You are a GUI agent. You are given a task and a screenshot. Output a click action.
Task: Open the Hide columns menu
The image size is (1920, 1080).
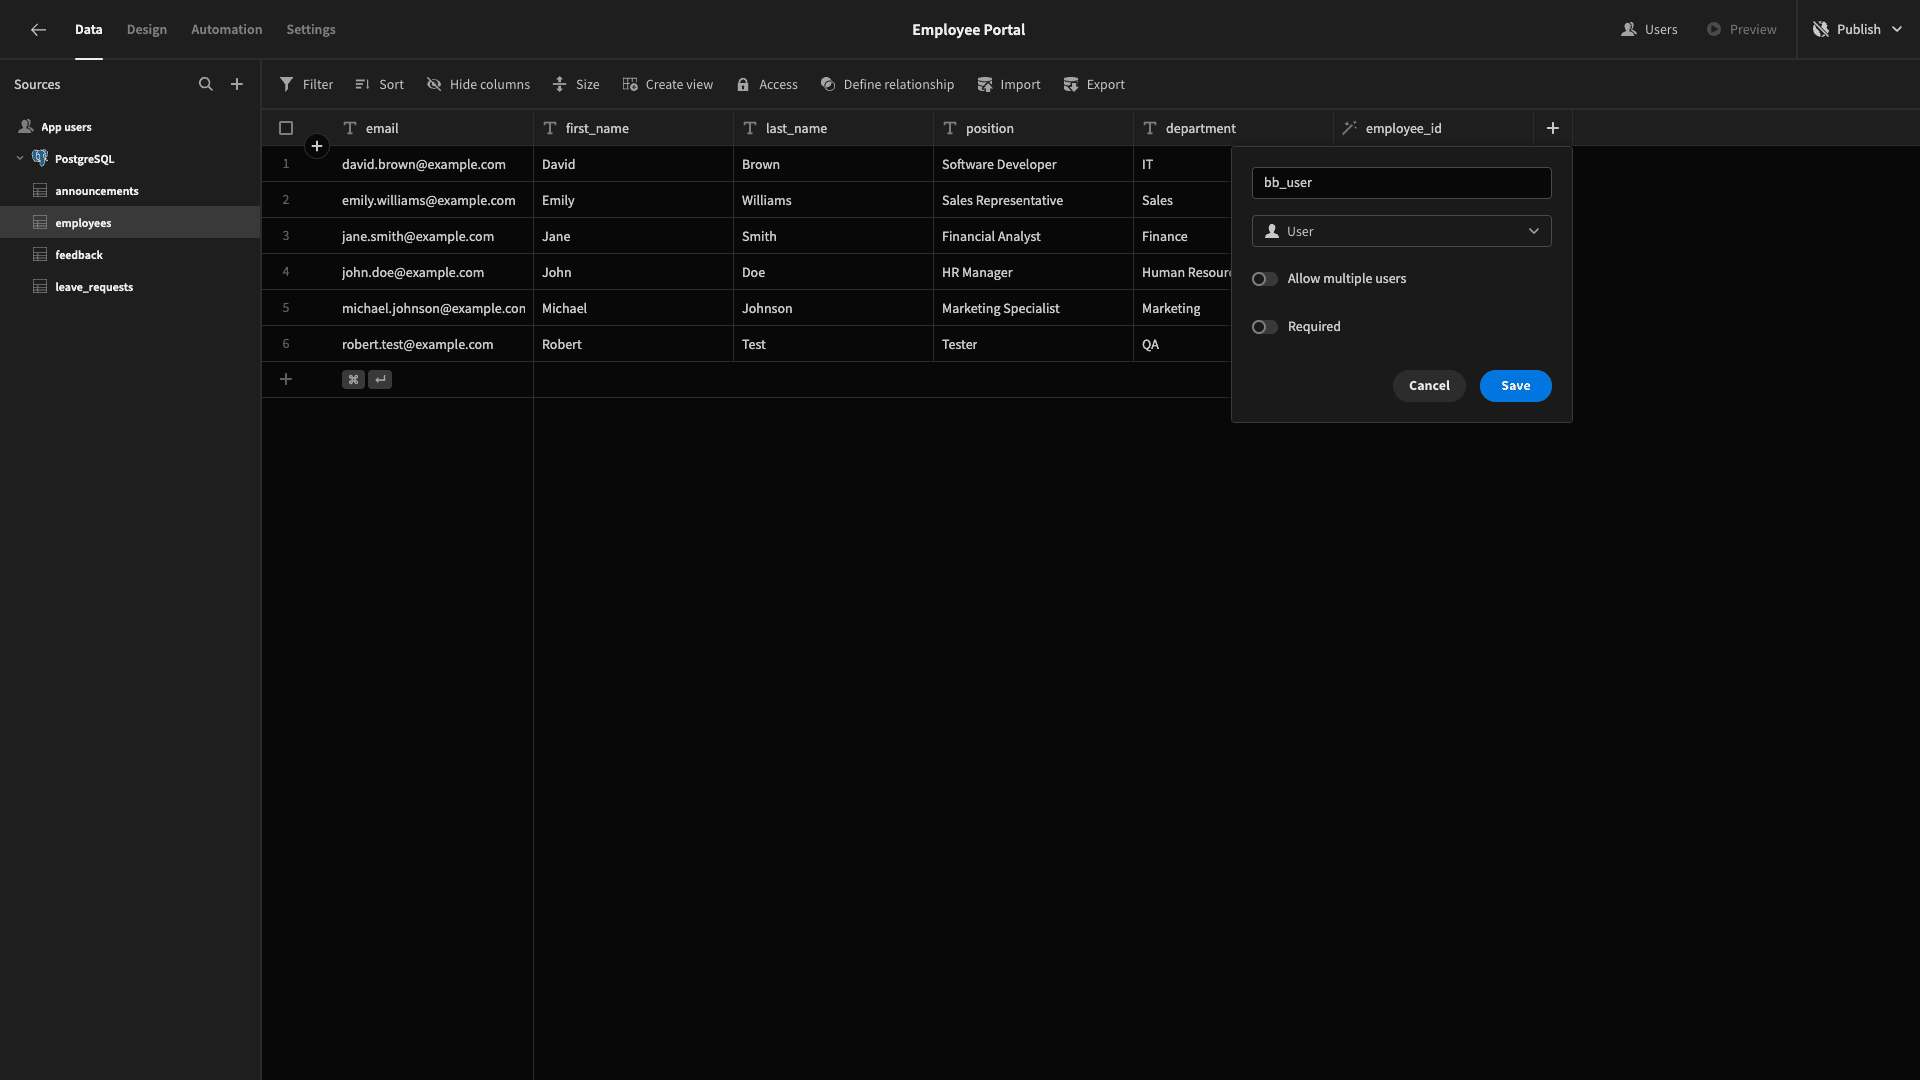coord(478,85)
